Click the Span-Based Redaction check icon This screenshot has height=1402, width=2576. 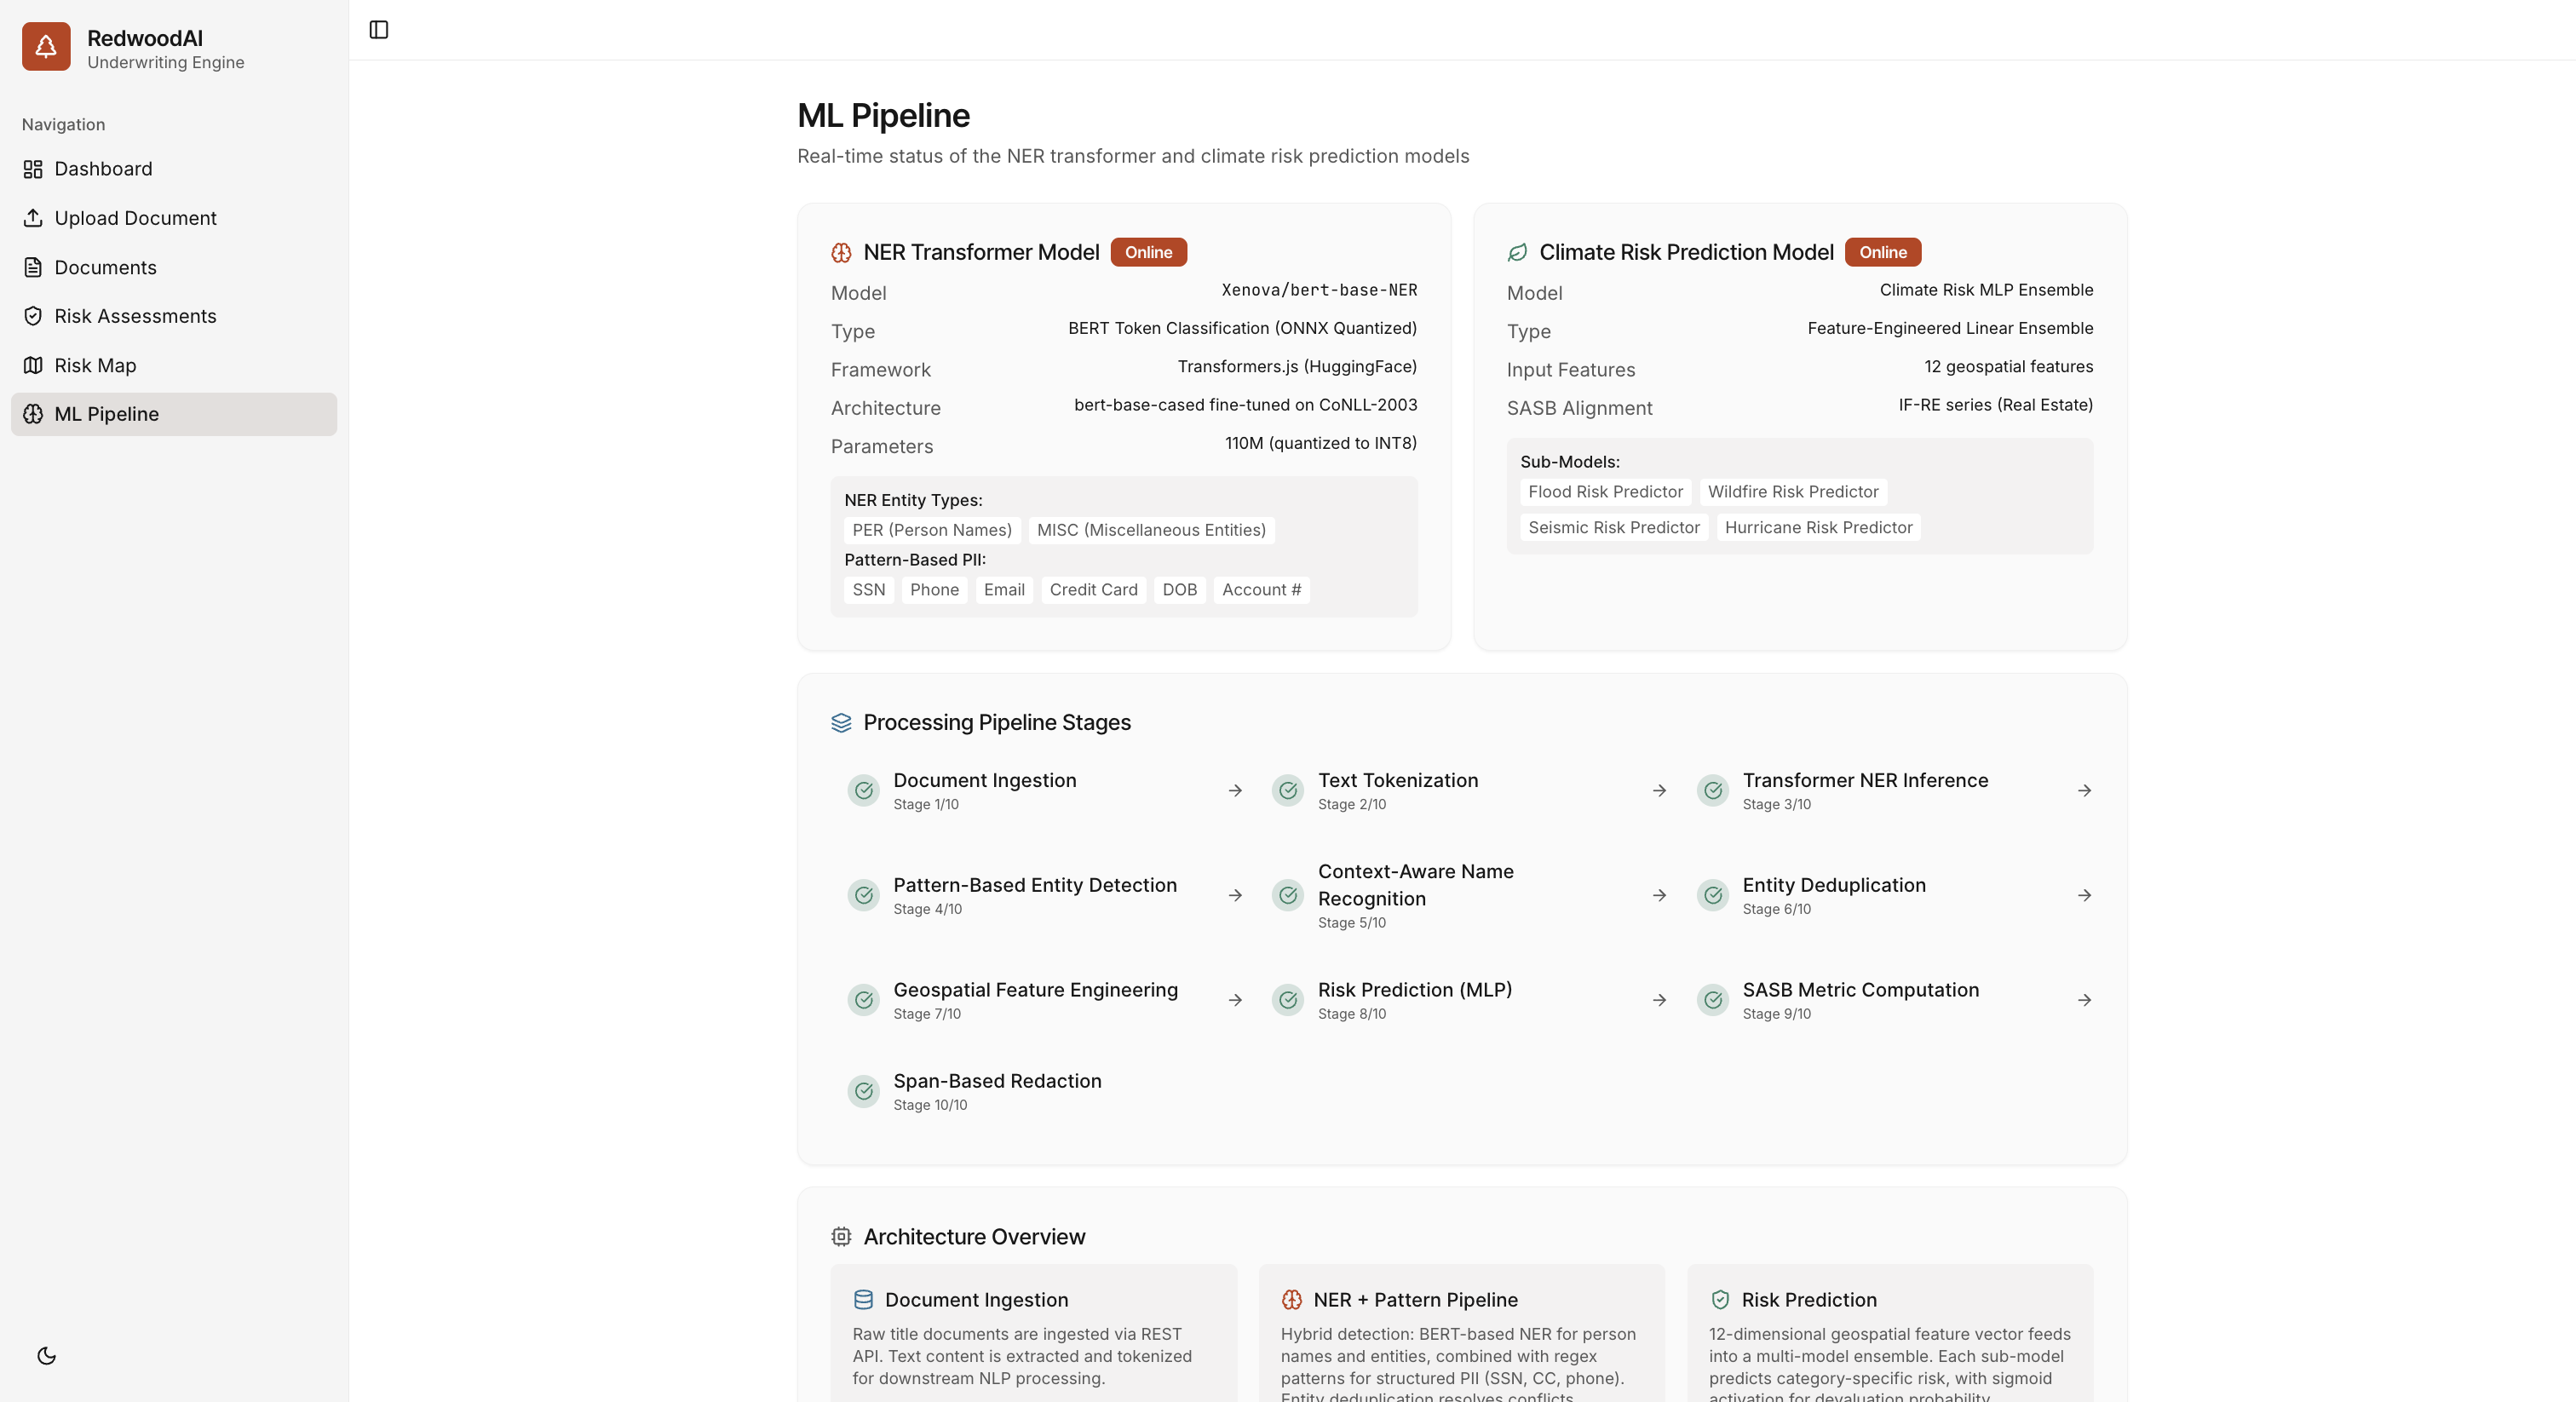[863, 1091]
